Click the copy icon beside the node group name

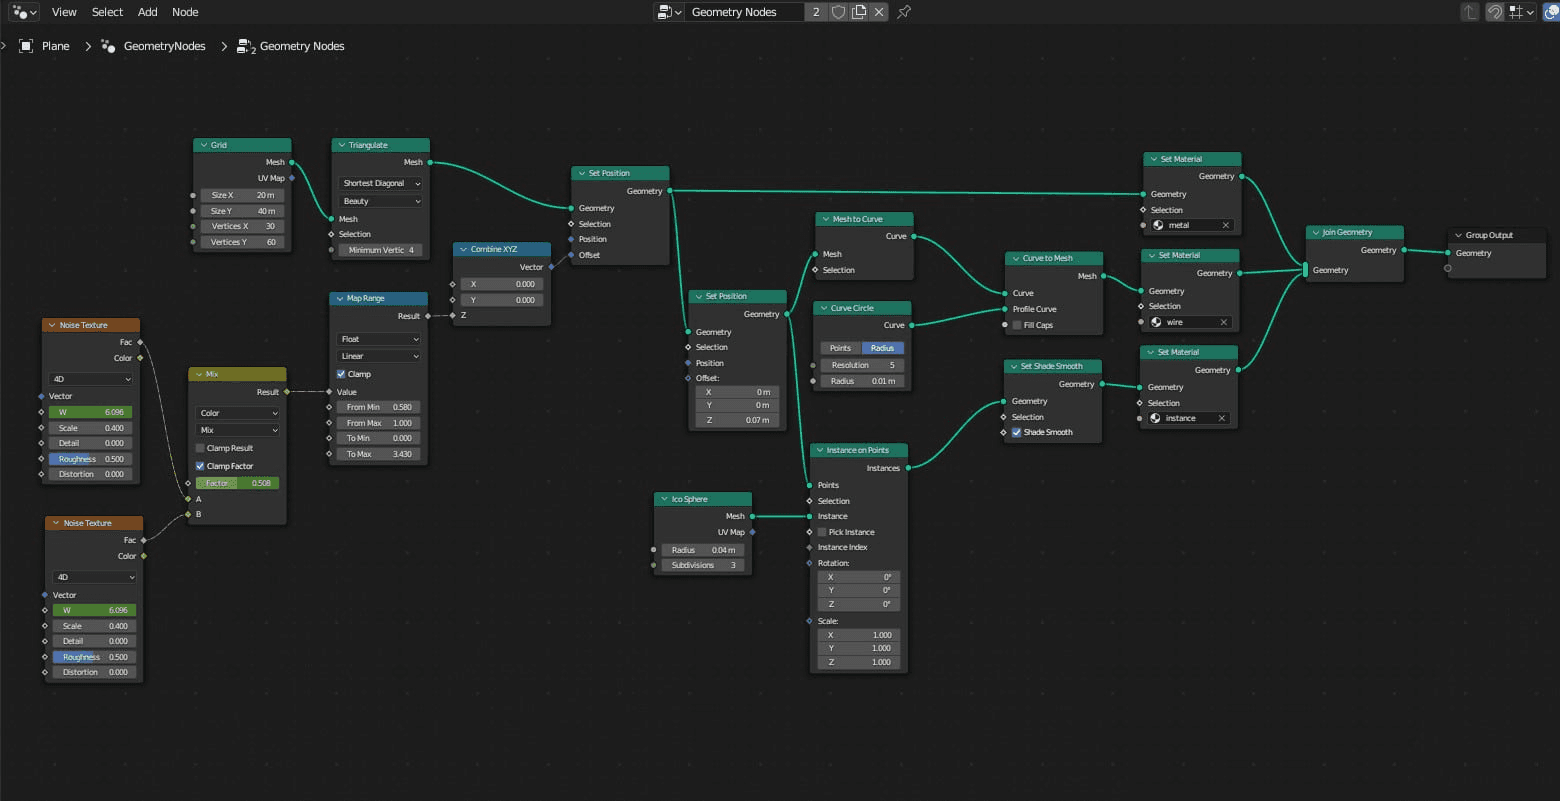click(x=858, y=12)
